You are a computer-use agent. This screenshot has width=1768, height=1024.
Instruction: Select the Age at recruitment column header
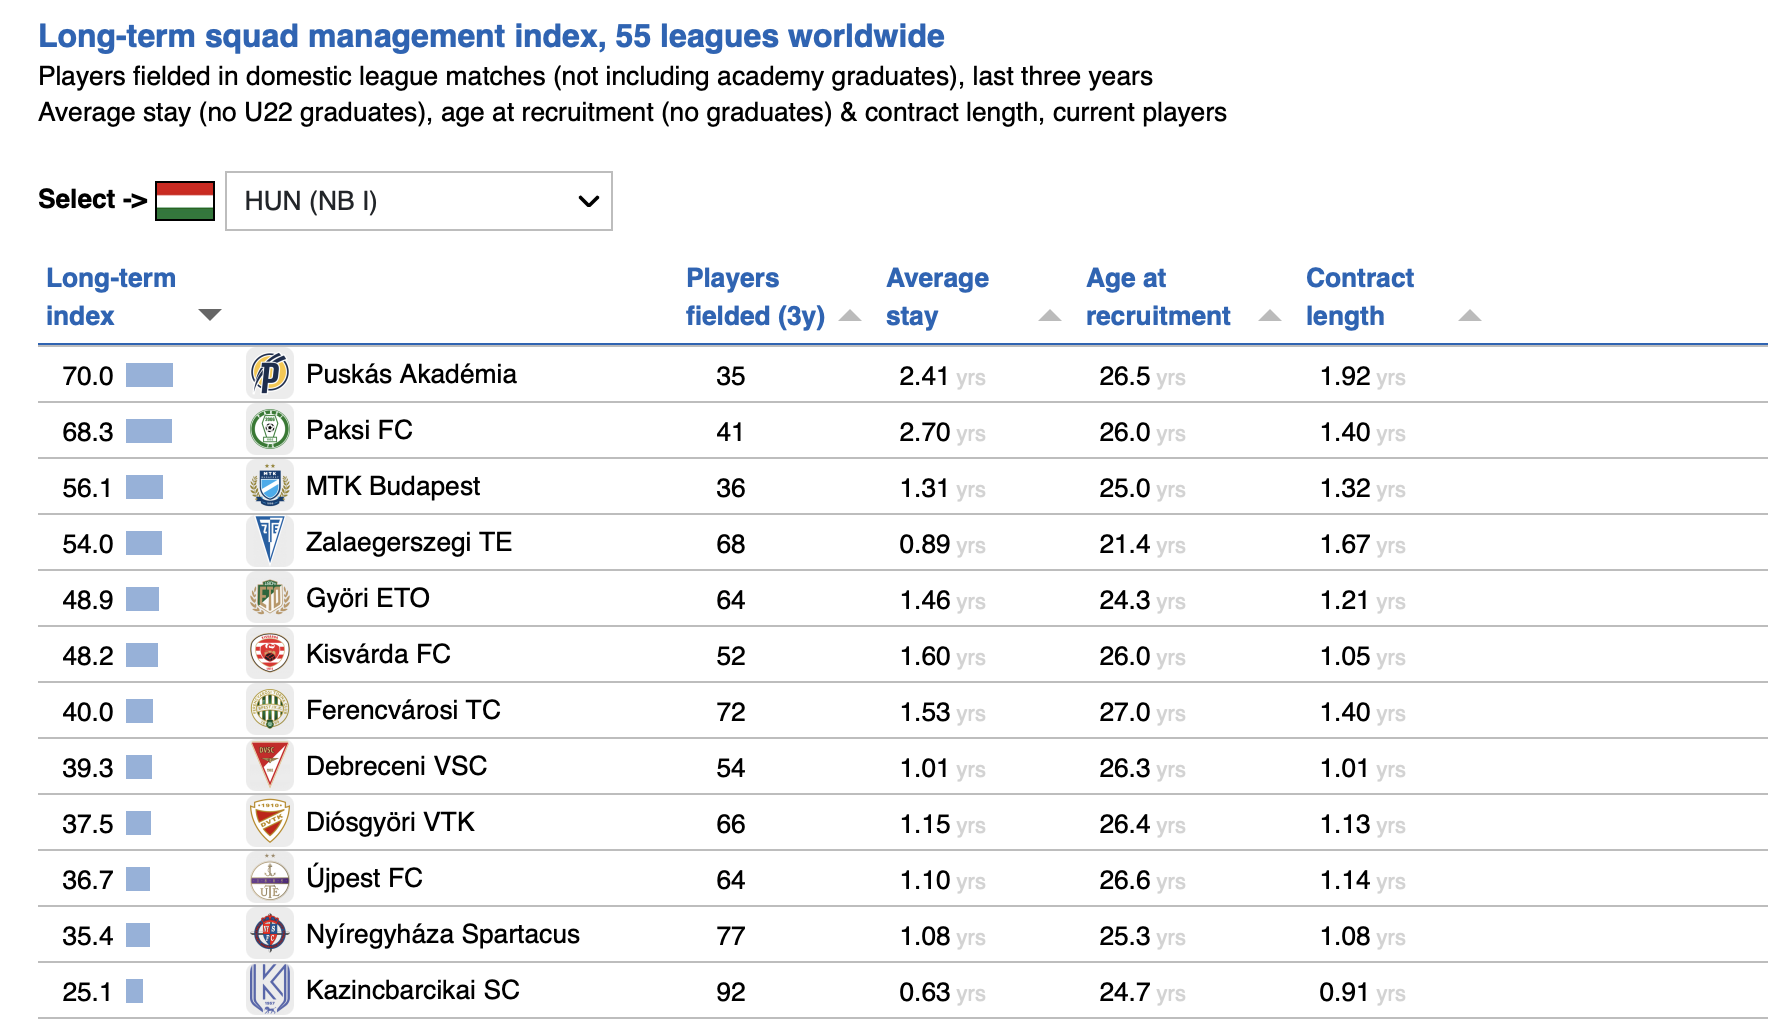[x=1157, y=297]
